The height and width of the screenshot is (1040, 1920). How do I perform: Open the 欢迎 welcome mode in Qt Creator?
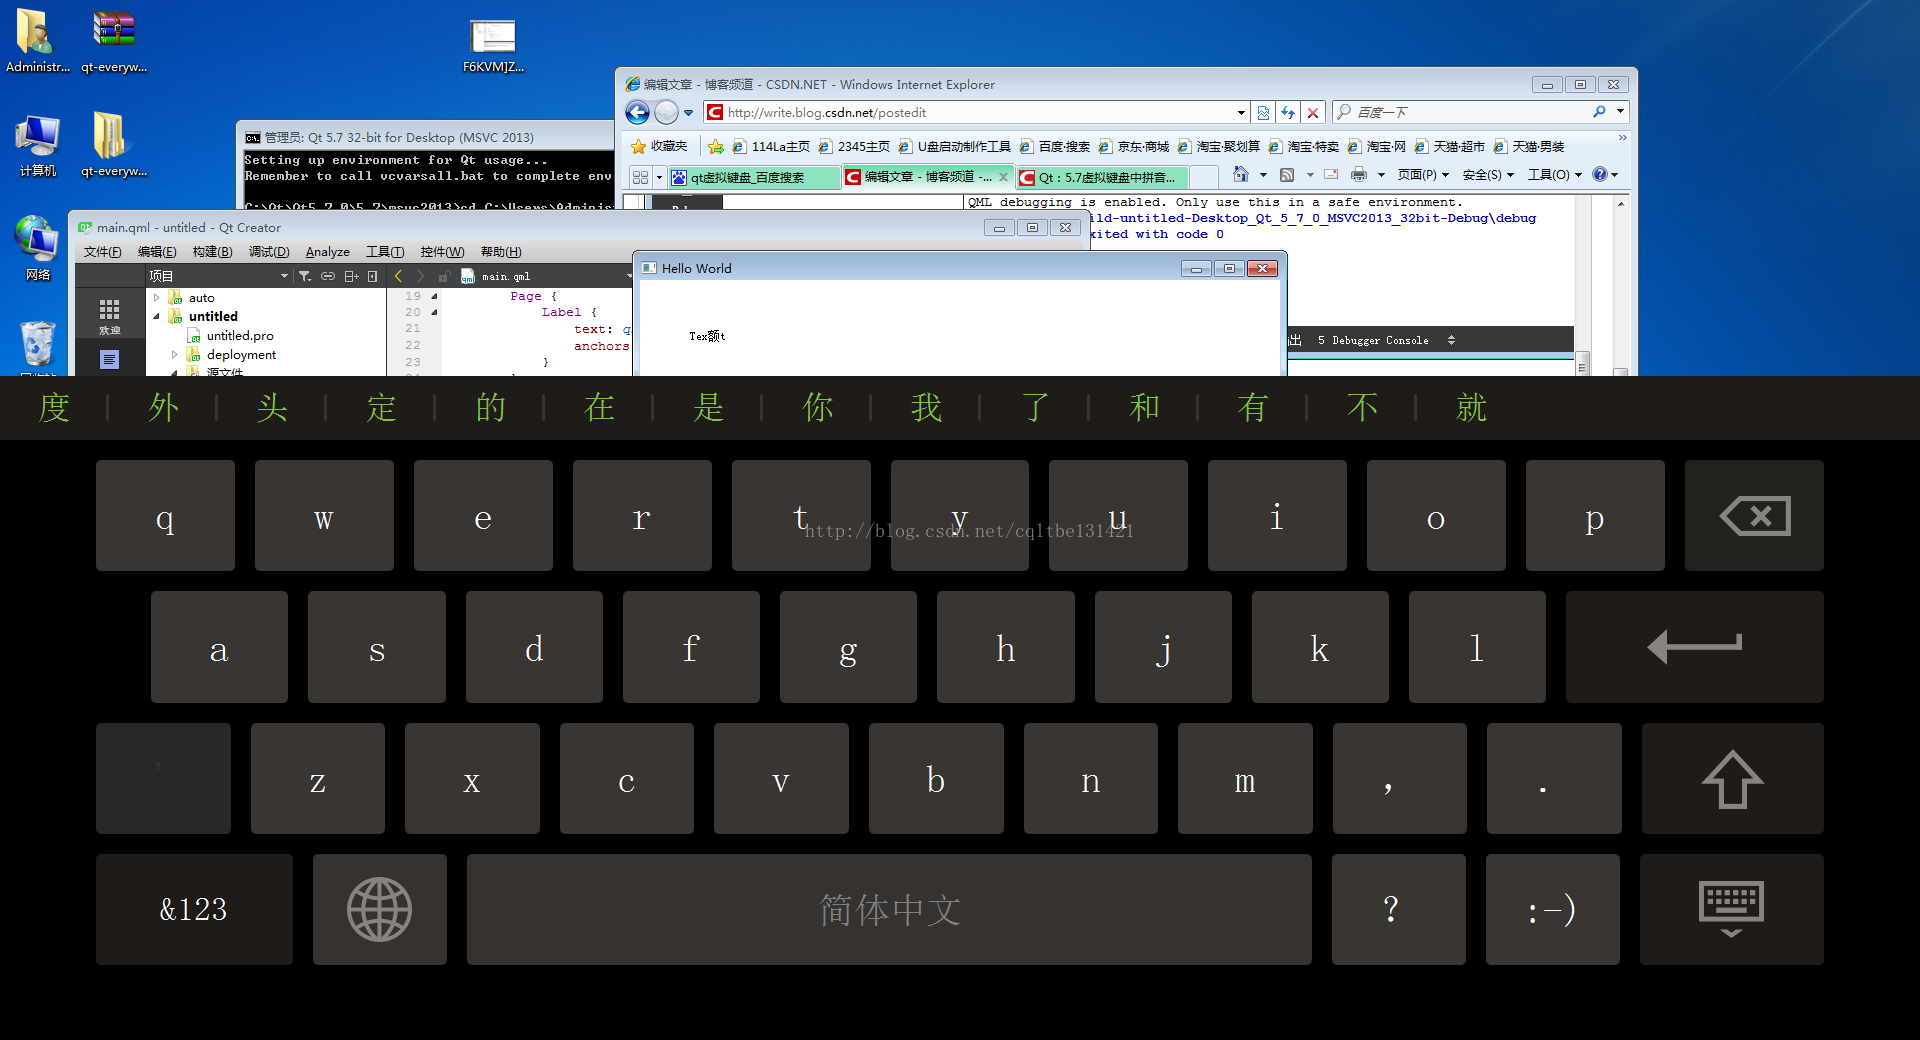pyautogui.click(x=109, y=316)
